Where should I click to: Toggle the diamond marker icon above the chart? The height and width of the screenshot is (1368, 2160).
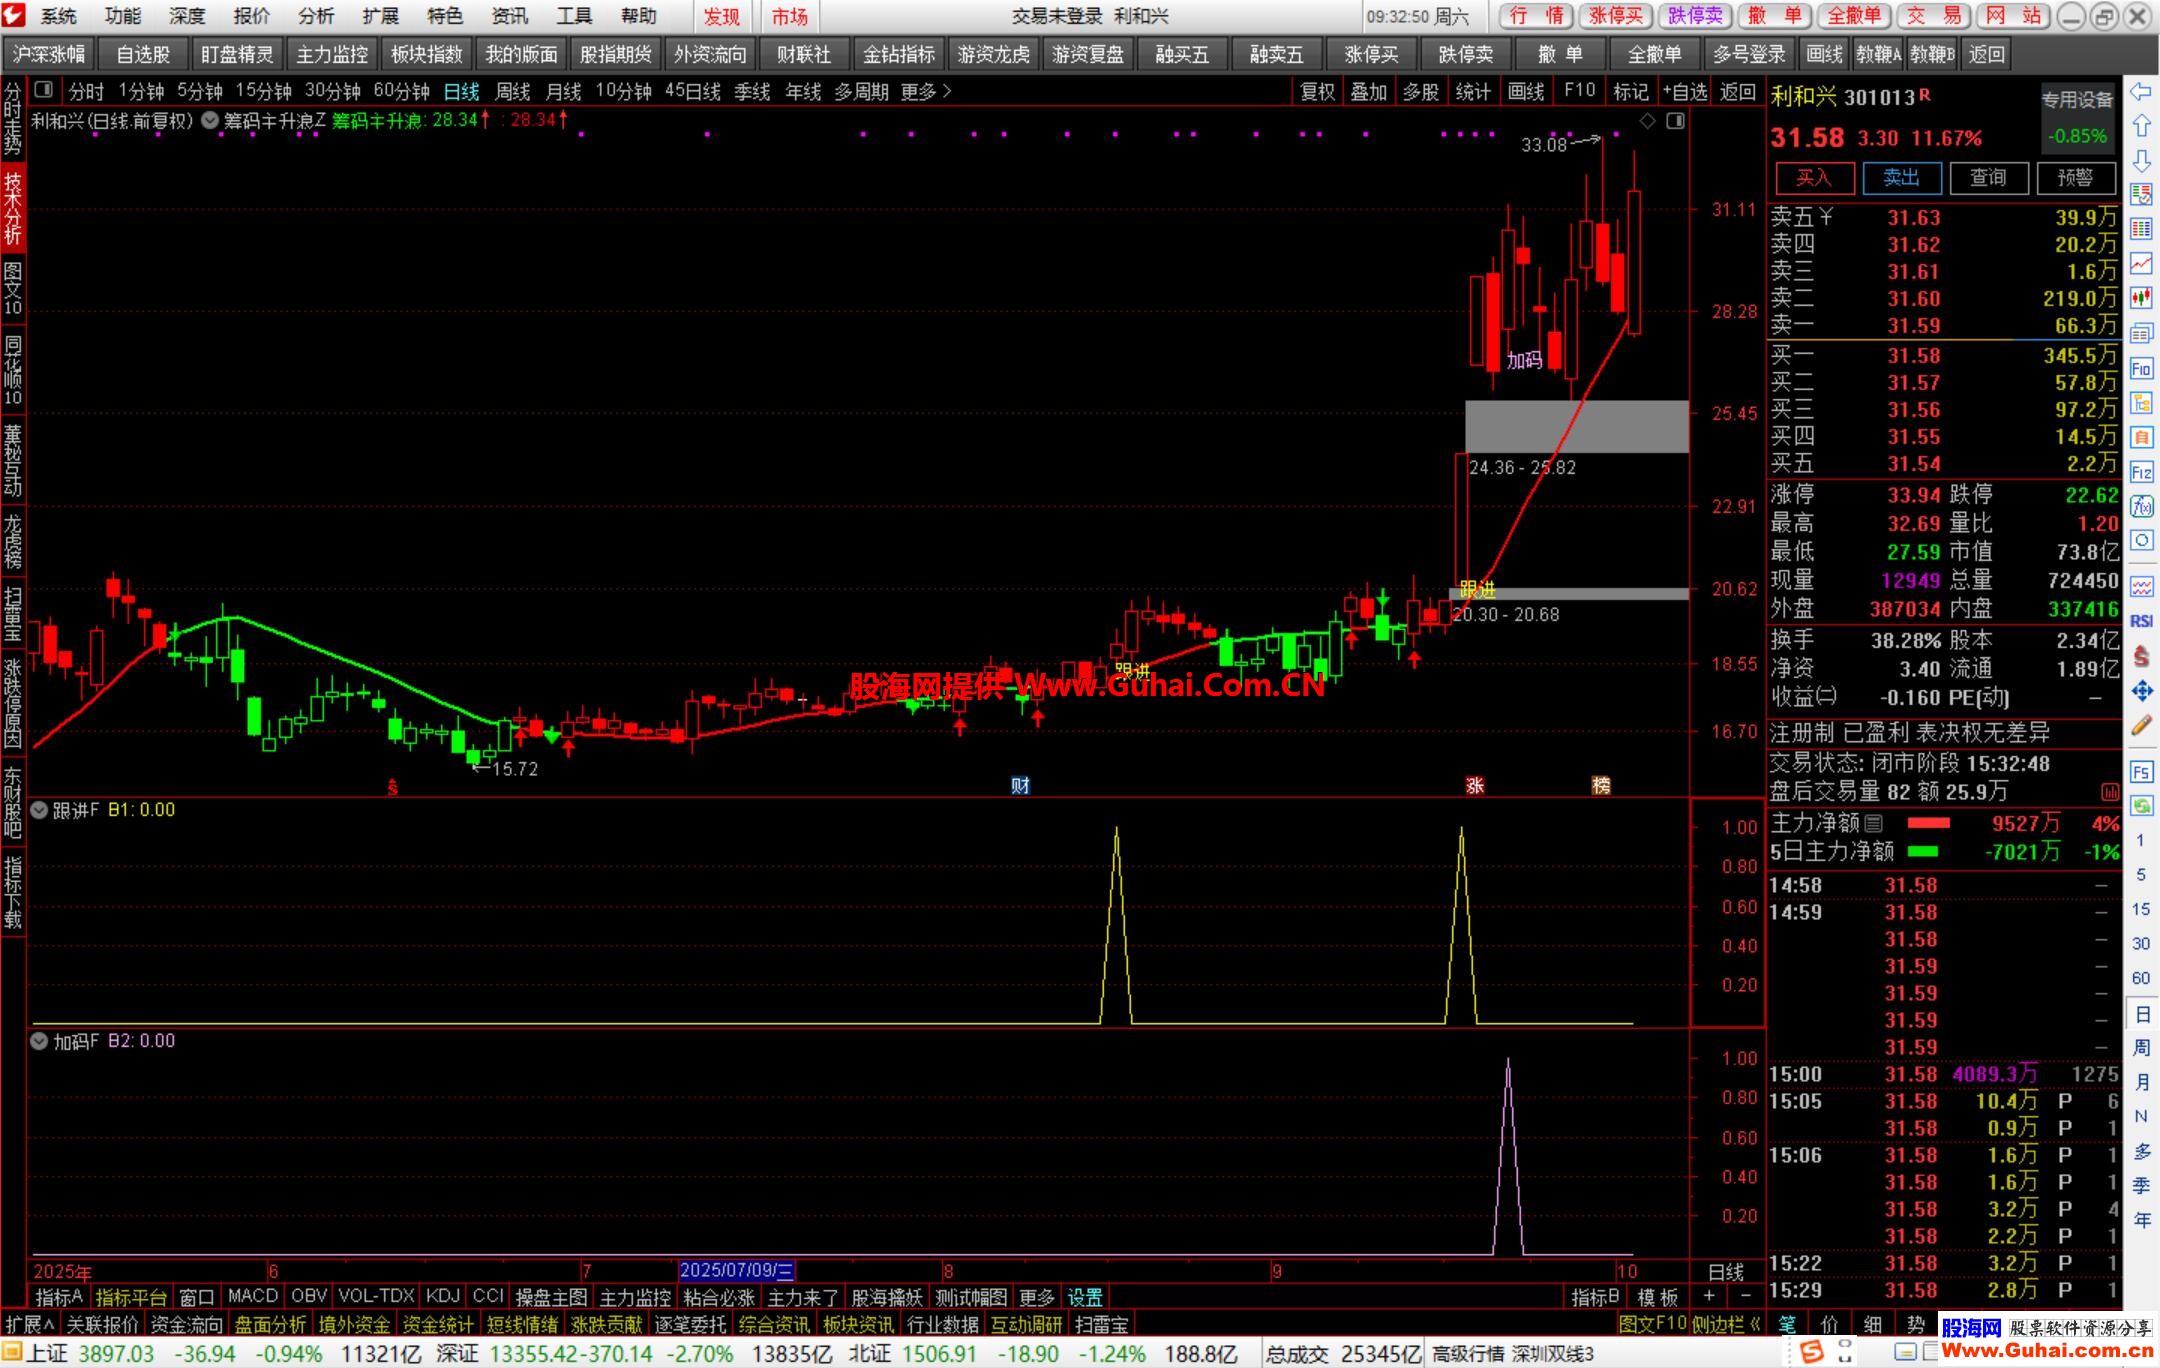point(1647,121)
